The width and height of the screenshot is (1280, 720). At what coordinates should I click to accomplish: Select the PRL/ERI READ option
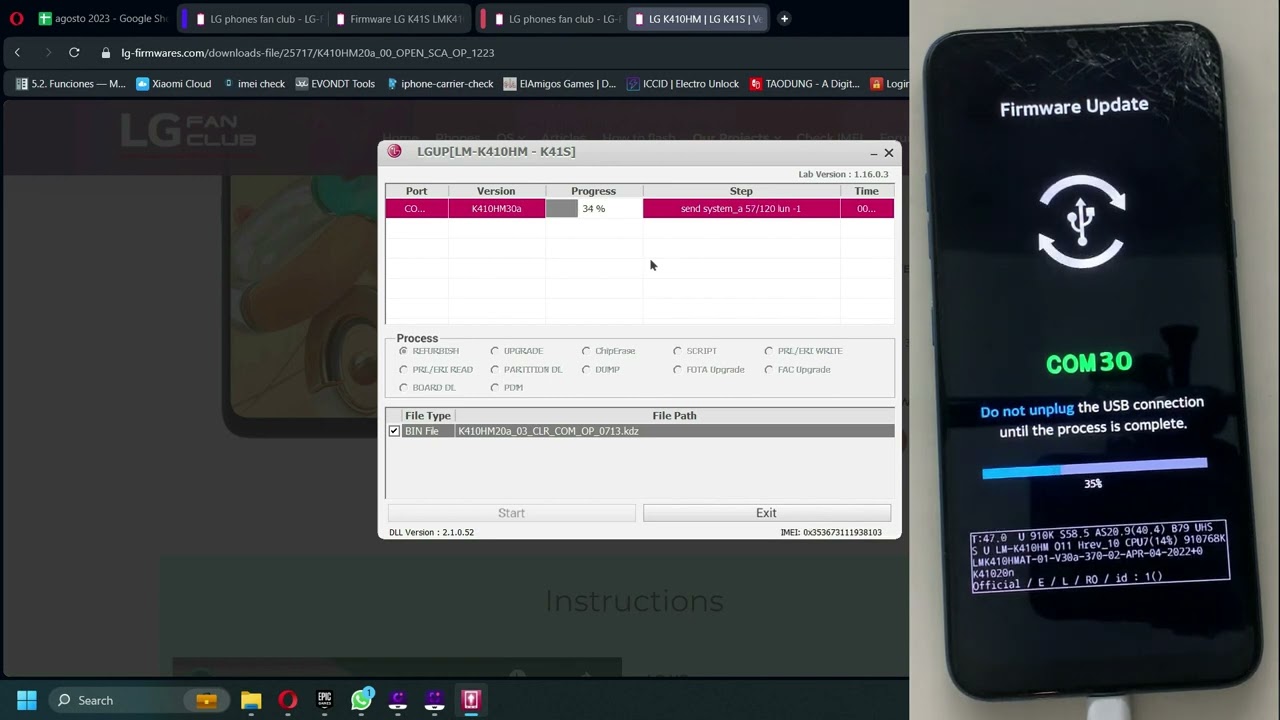click(x=436, y=369)
